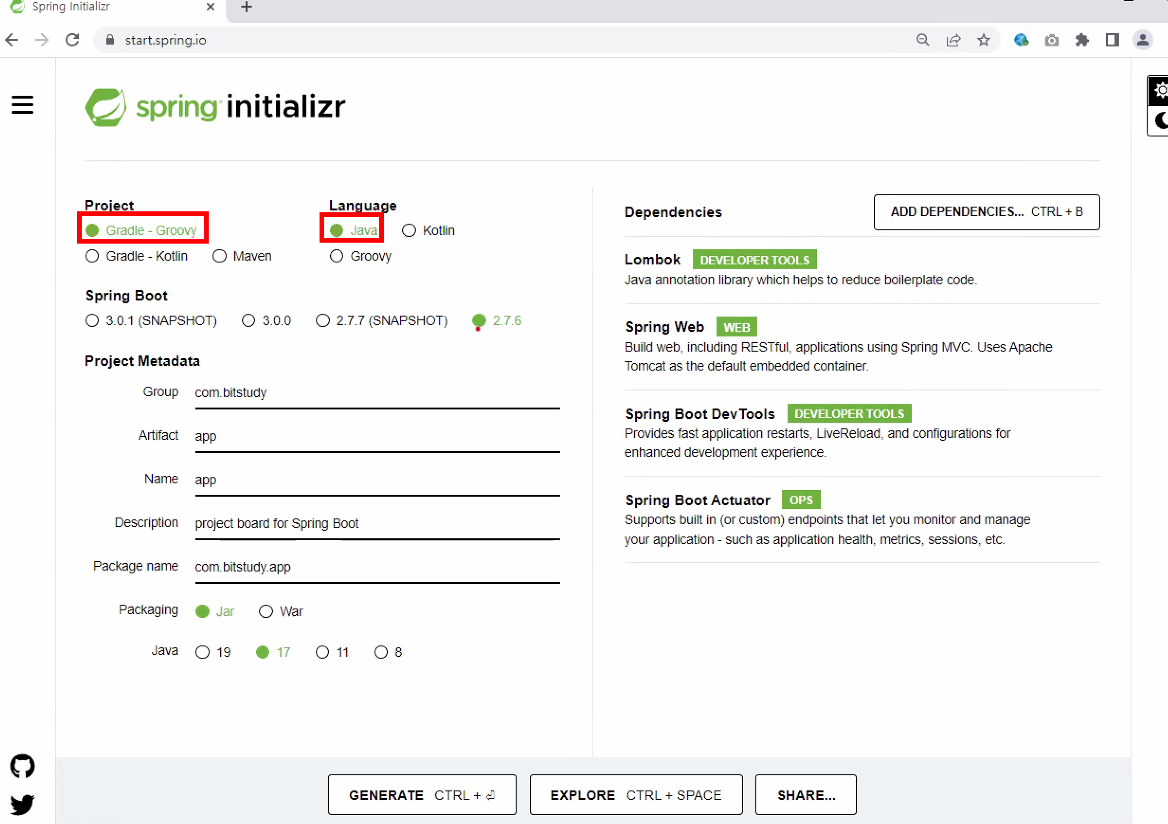The image size is (1168, 824).
Task: Click the site lock icon
Action: point(110,40)
